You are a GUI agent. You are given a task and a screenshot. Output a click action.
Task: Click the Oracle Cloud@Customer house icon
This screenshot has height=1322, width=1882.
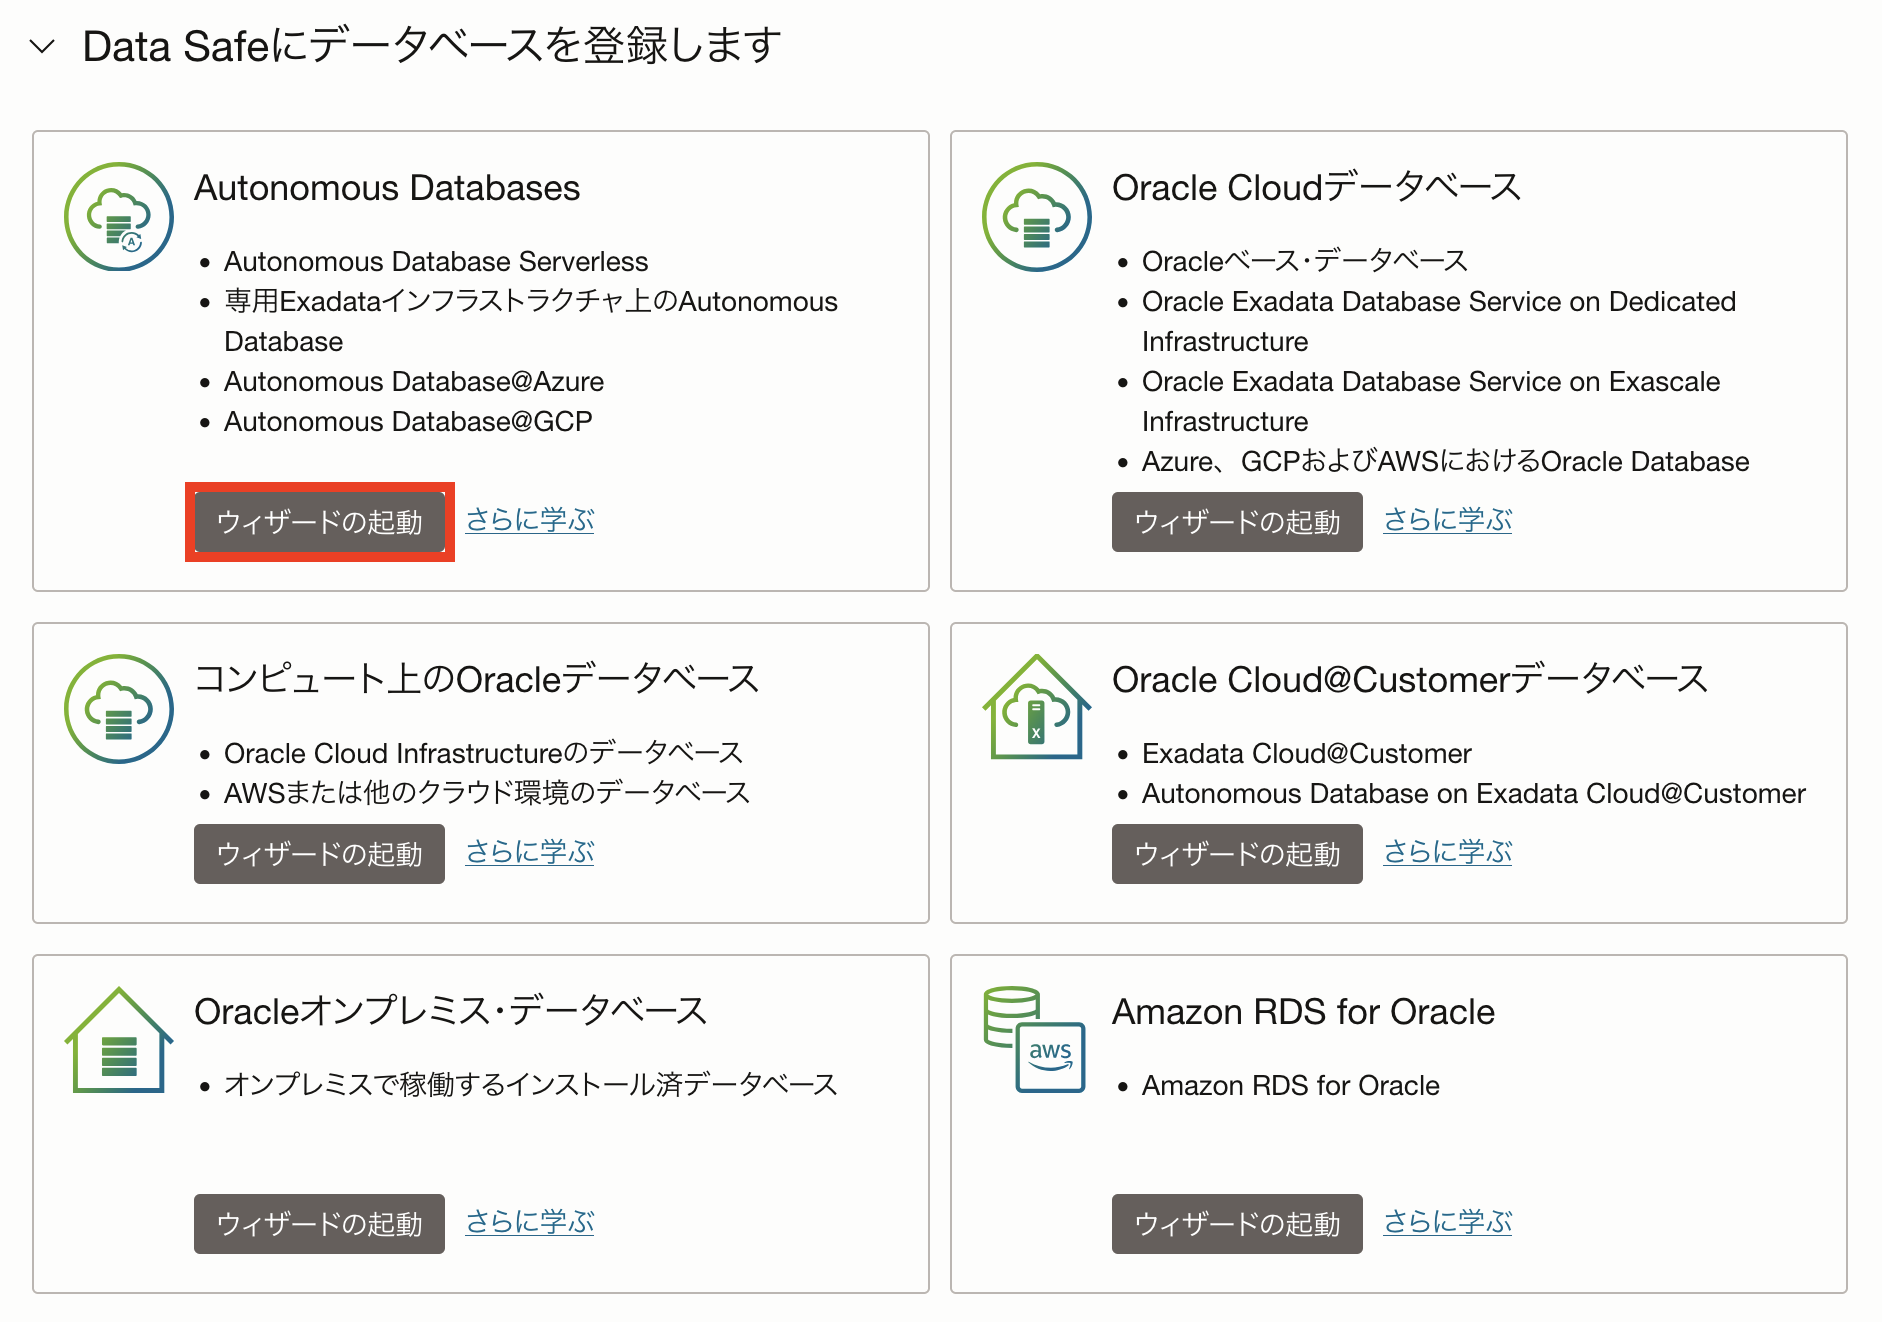(x=1036, y=708)
